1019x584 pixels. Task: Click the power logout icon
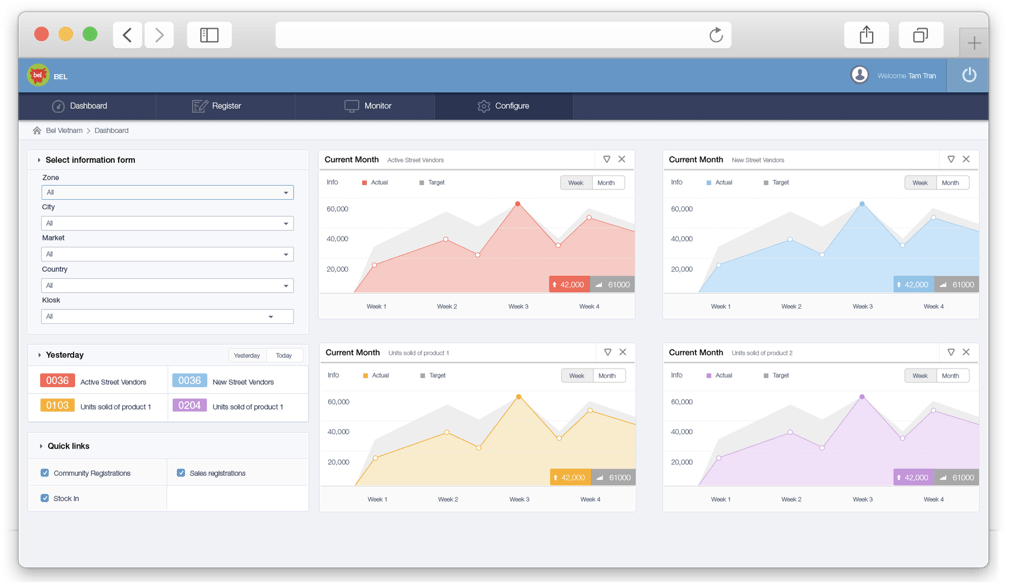coord(968,75)
